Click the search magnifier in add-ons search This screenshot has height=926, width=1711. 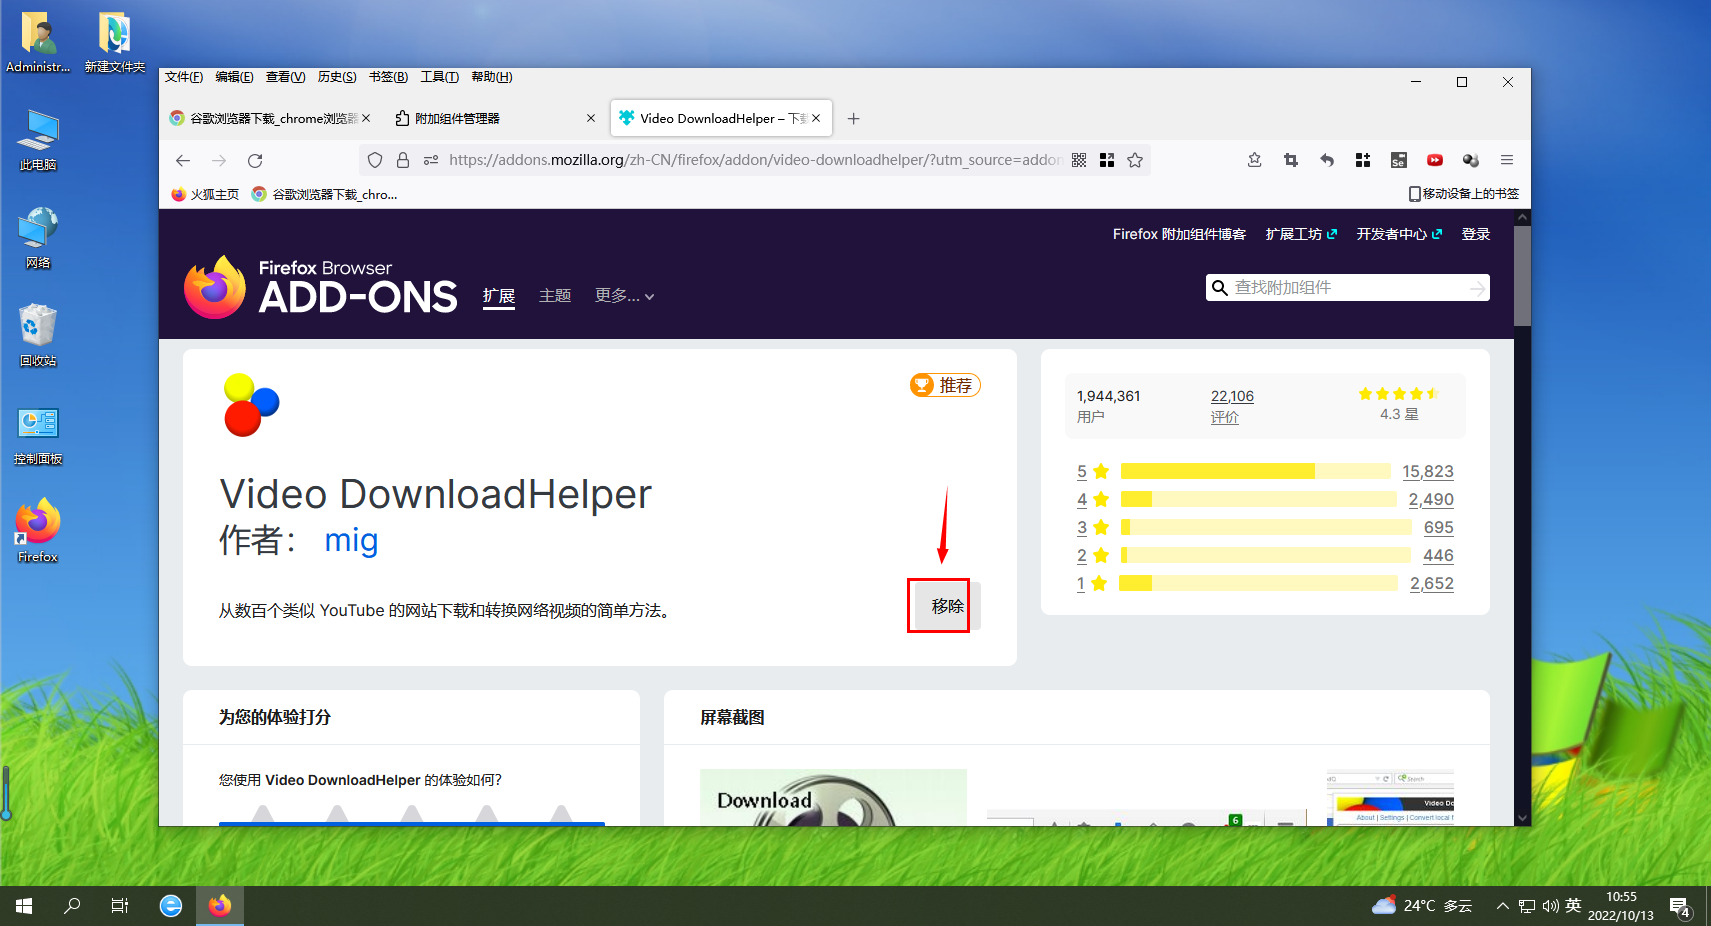tap(1220, 288)
